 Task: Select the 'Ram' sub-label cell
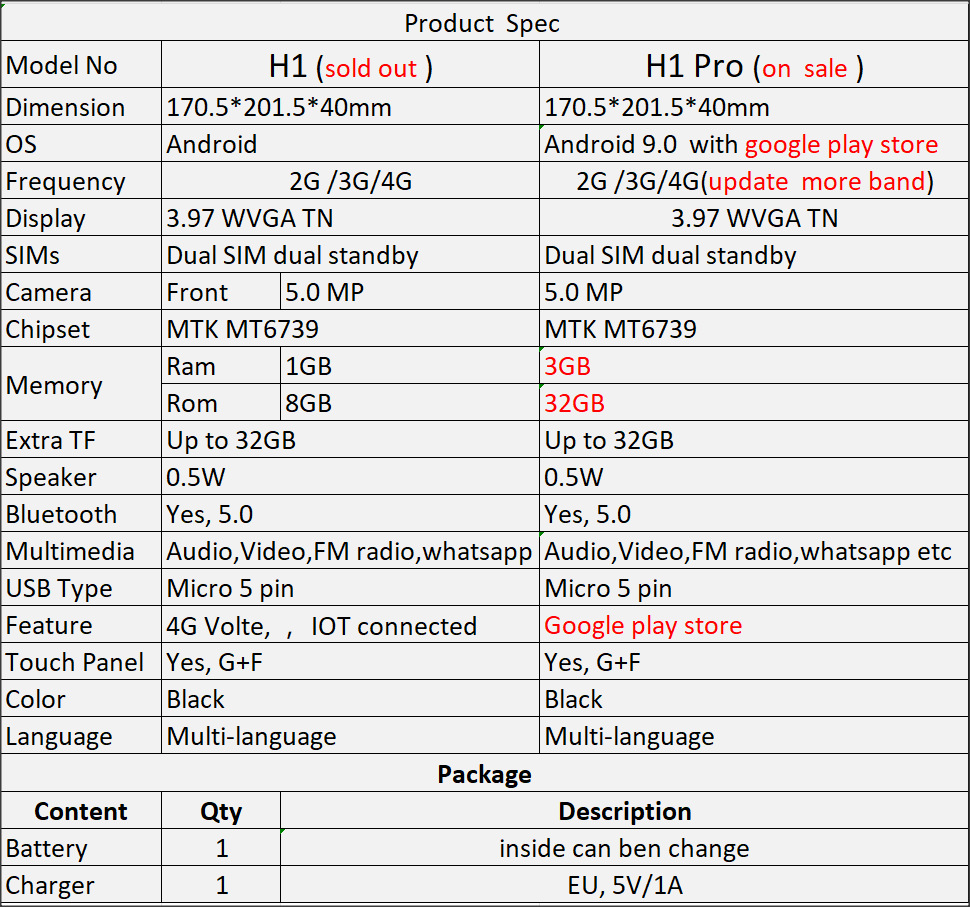(x=221, y=366)
